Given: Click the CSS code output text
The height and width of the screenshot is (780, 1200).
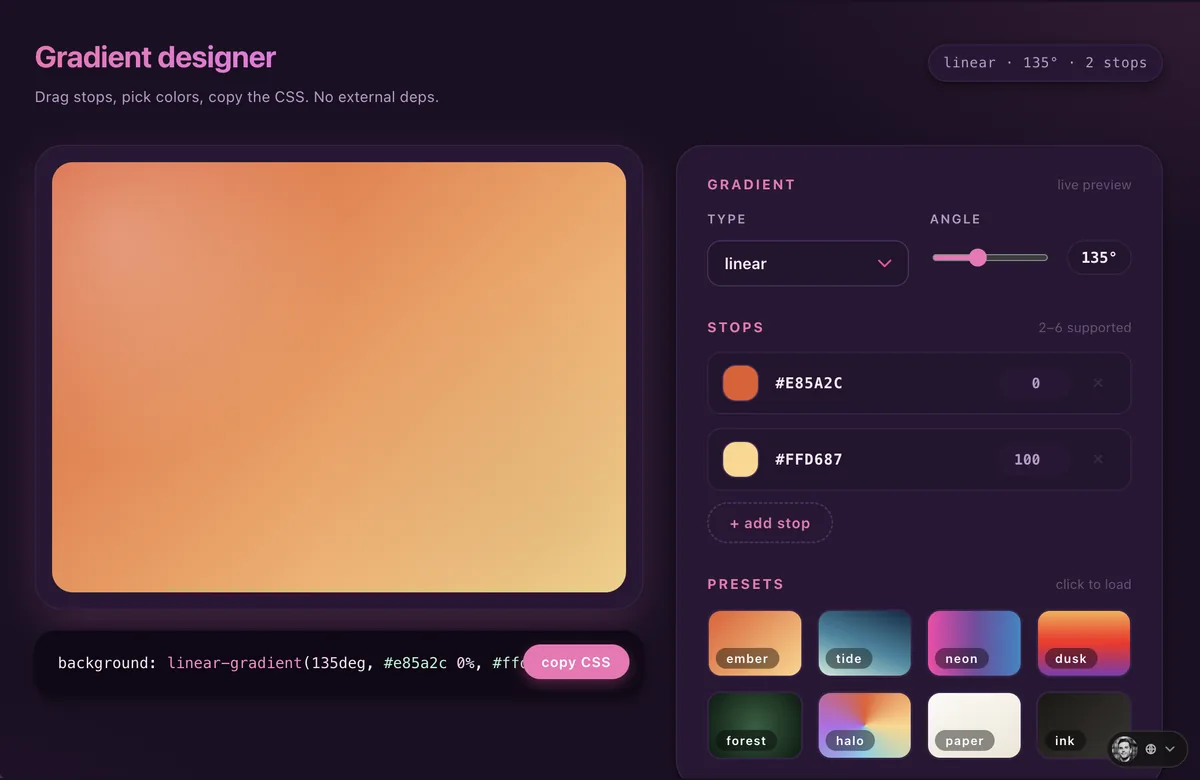Looking at the screenshot, I should (x=290, y=662).
